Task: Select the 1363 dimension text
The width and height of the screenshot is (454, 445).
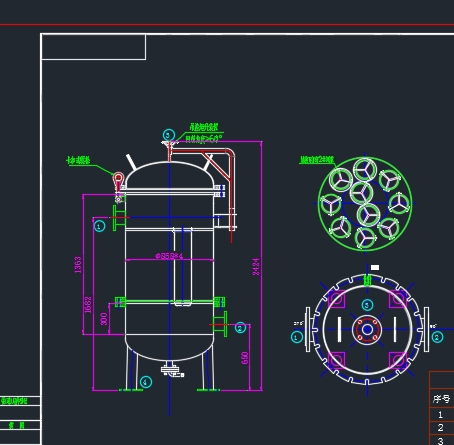Action: click(78, 265)
